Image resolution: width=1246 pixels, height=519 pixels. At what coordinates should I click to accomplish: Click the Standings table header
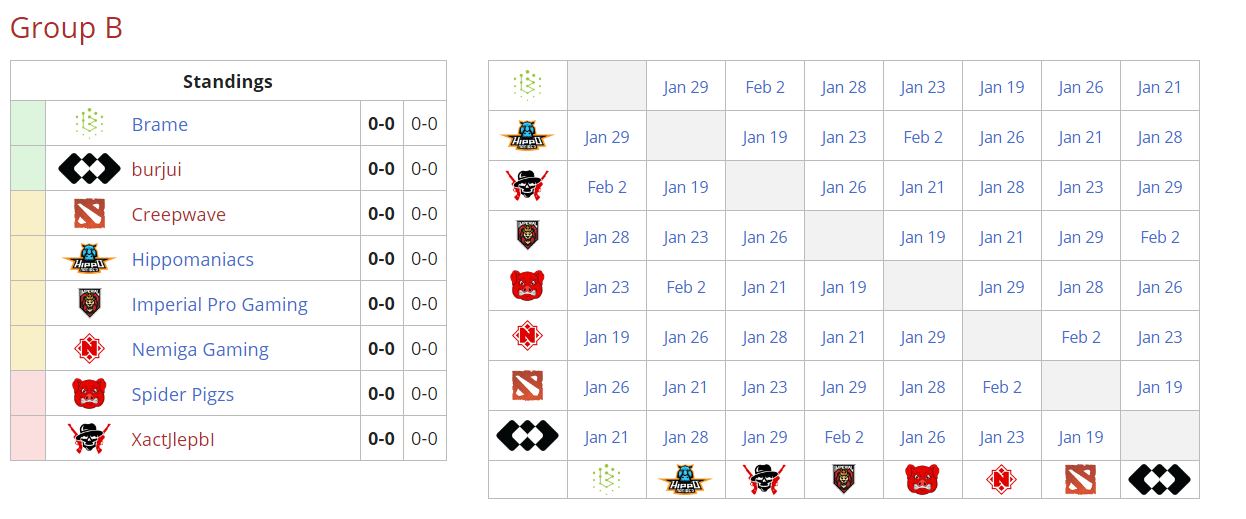click(x=228, y=82)
